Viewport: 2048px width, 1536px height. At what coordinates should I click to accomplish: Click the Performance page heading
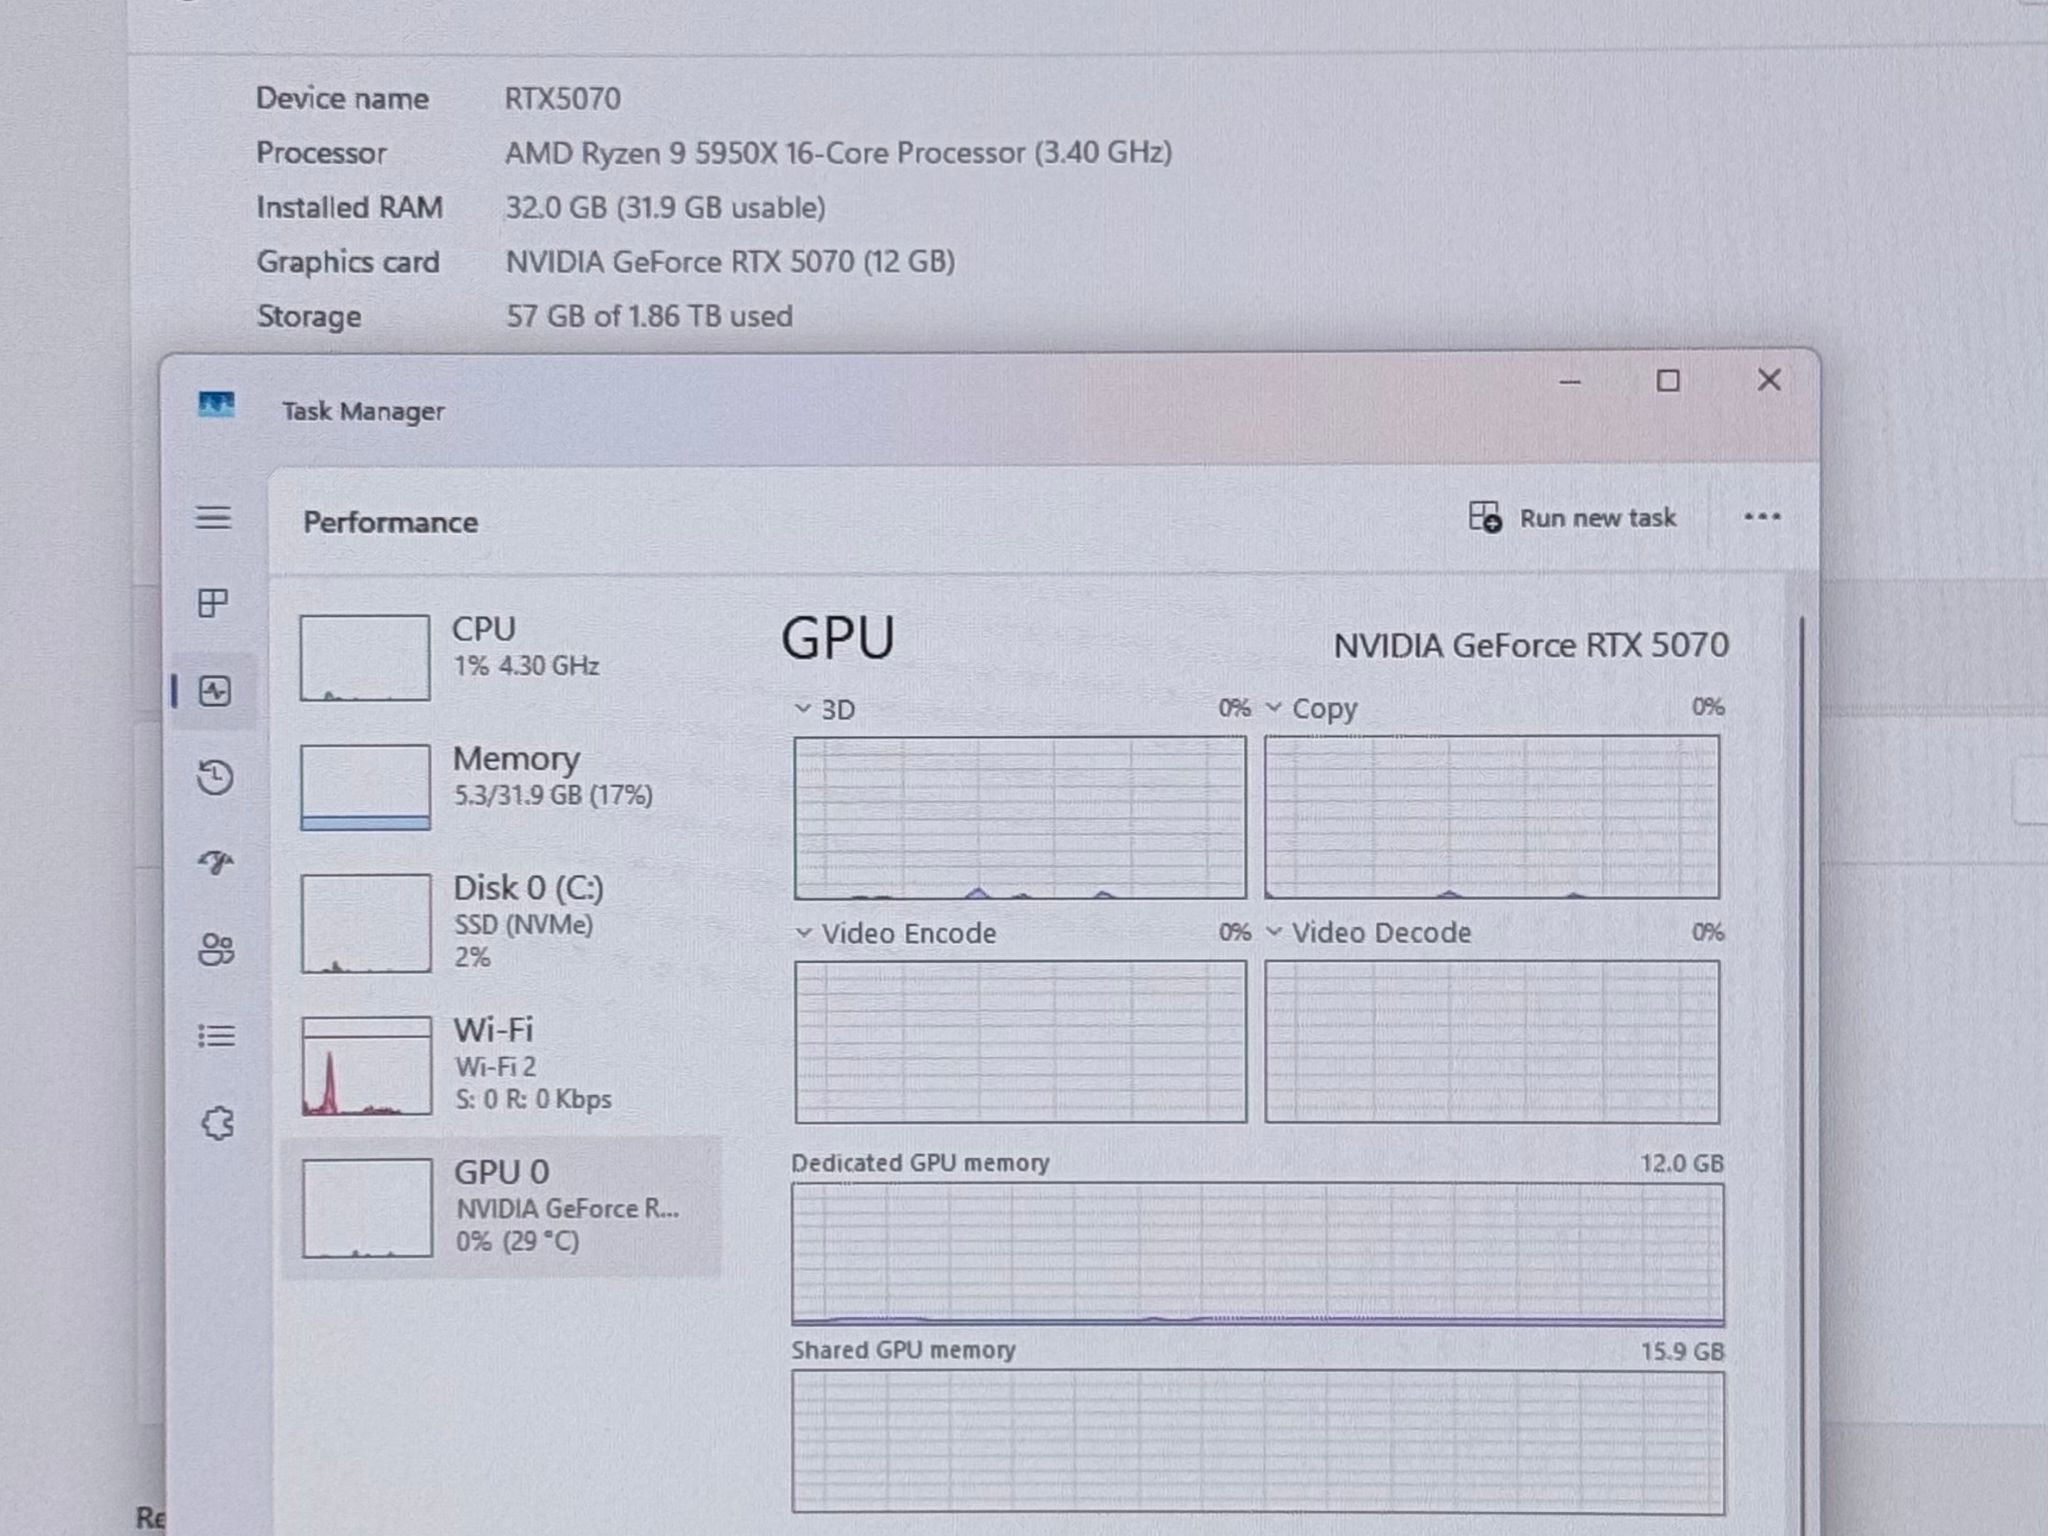390,522
